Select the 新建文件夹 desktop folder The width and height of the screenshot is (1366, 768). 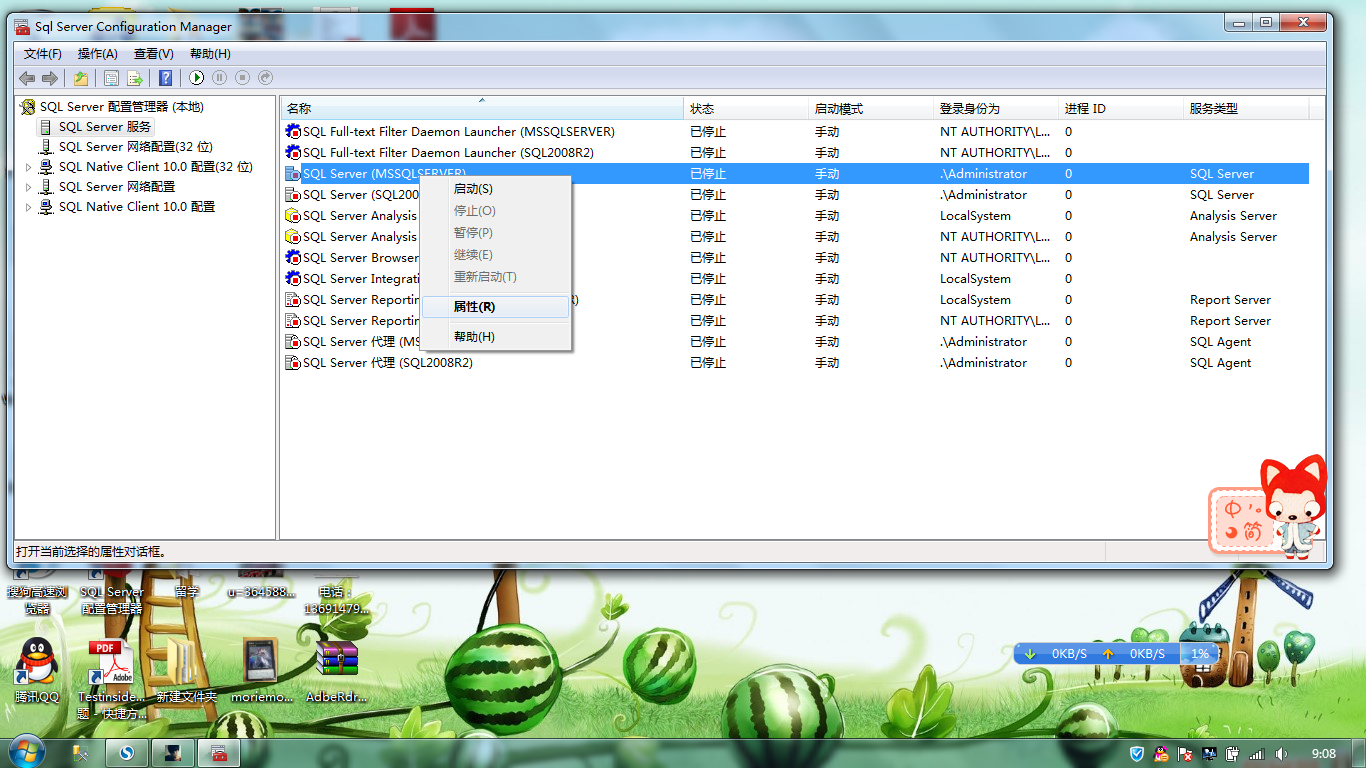pyautogui.click(x=185, y=671)
